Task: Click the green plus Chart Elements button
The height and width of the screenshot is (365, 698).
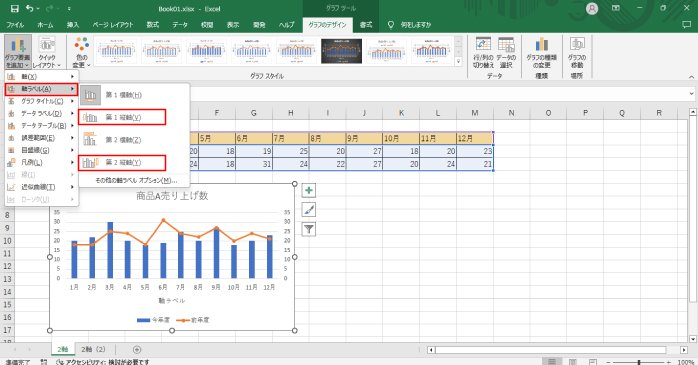Action: 308,191
